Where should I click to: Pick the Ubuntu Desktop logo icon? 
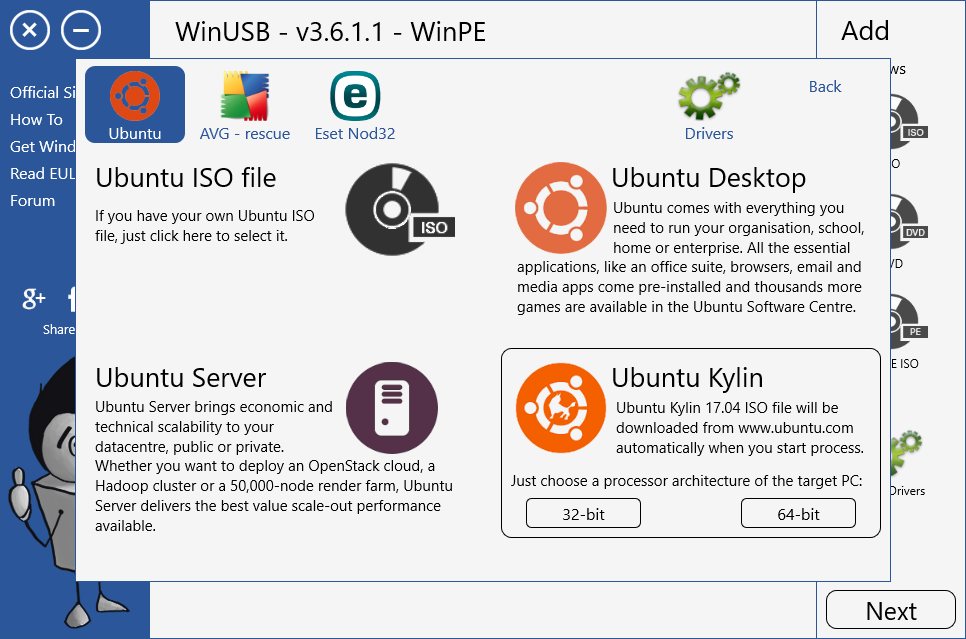click(560, 208)
